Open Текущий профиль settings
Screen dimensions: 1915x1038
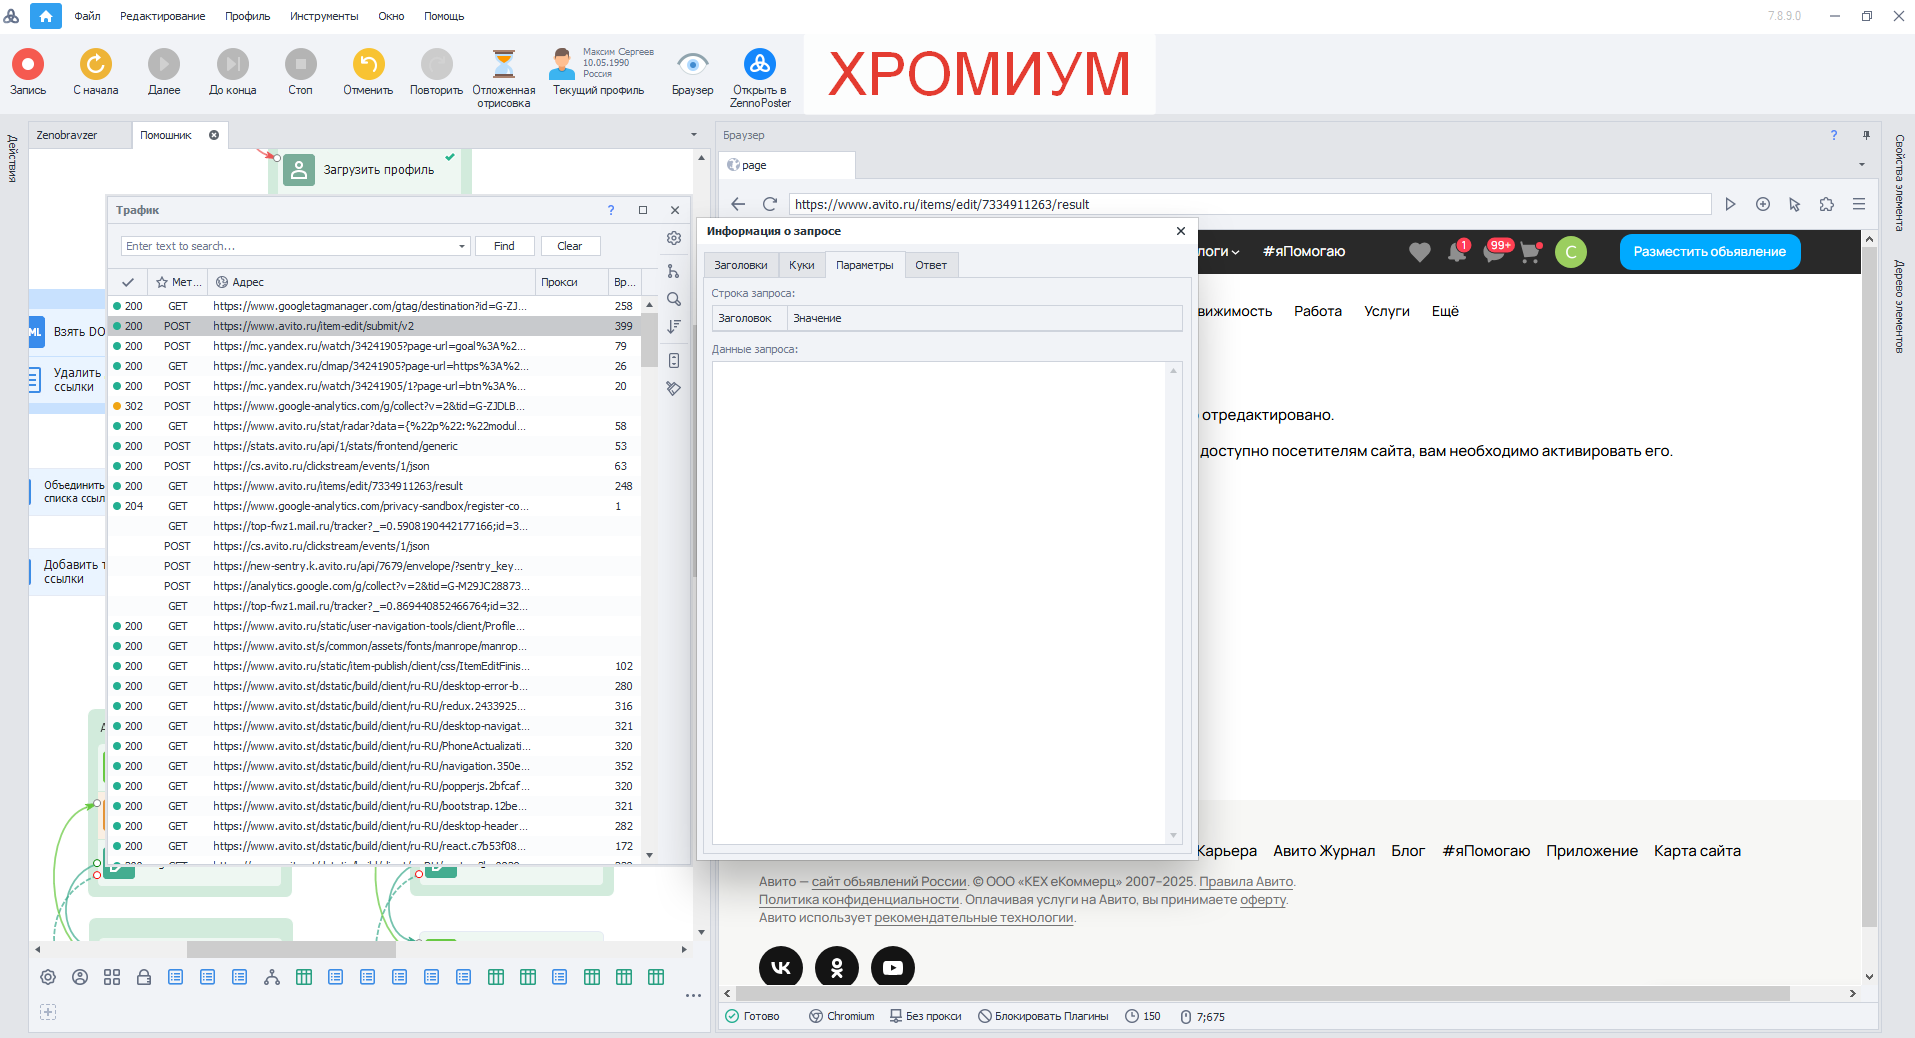pos(599,72)
